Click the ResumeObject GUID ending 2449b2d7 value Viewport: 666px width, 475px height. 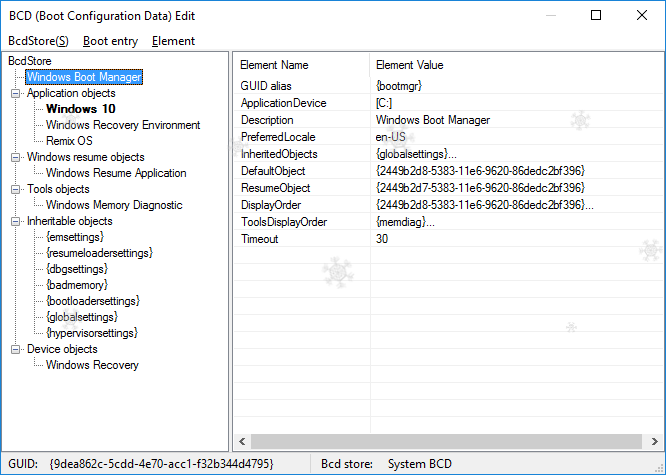pyautogui.click(x=480, y=188)
